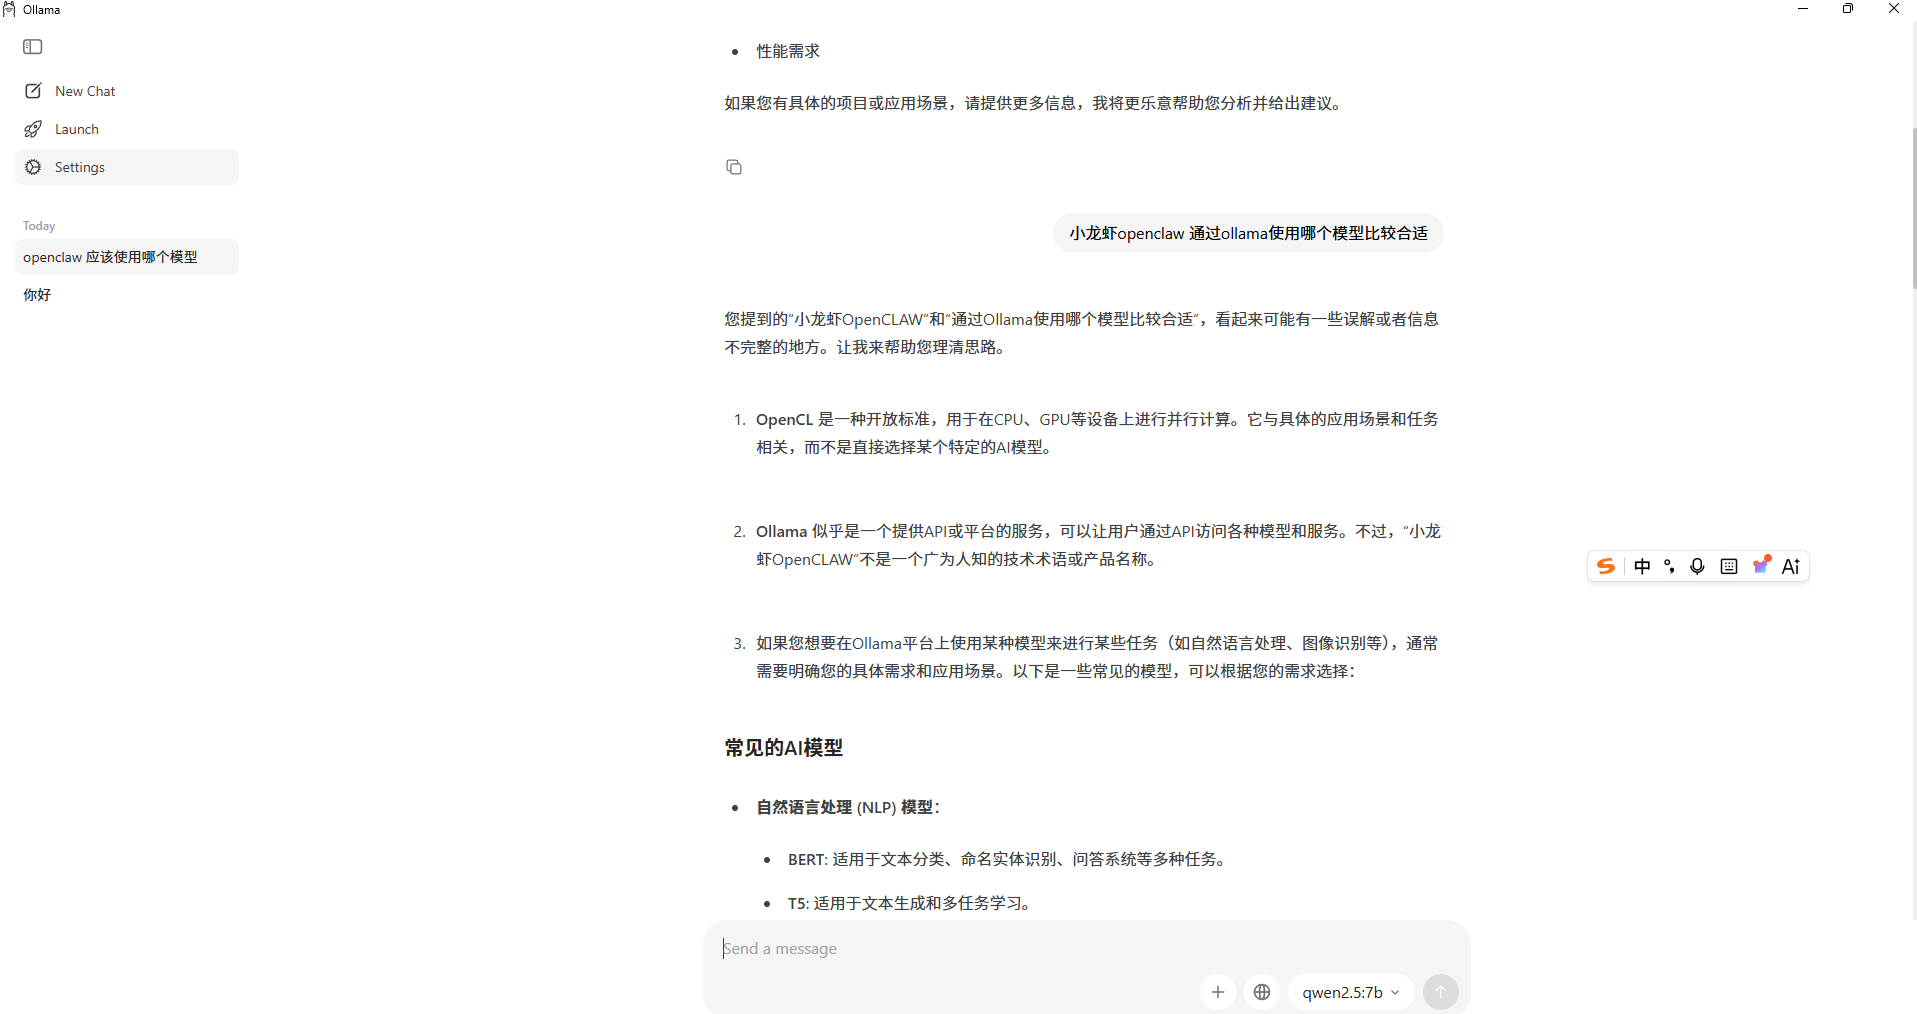Open the chat 'openclaw 应该使用哪个模型'

(127, 257)
